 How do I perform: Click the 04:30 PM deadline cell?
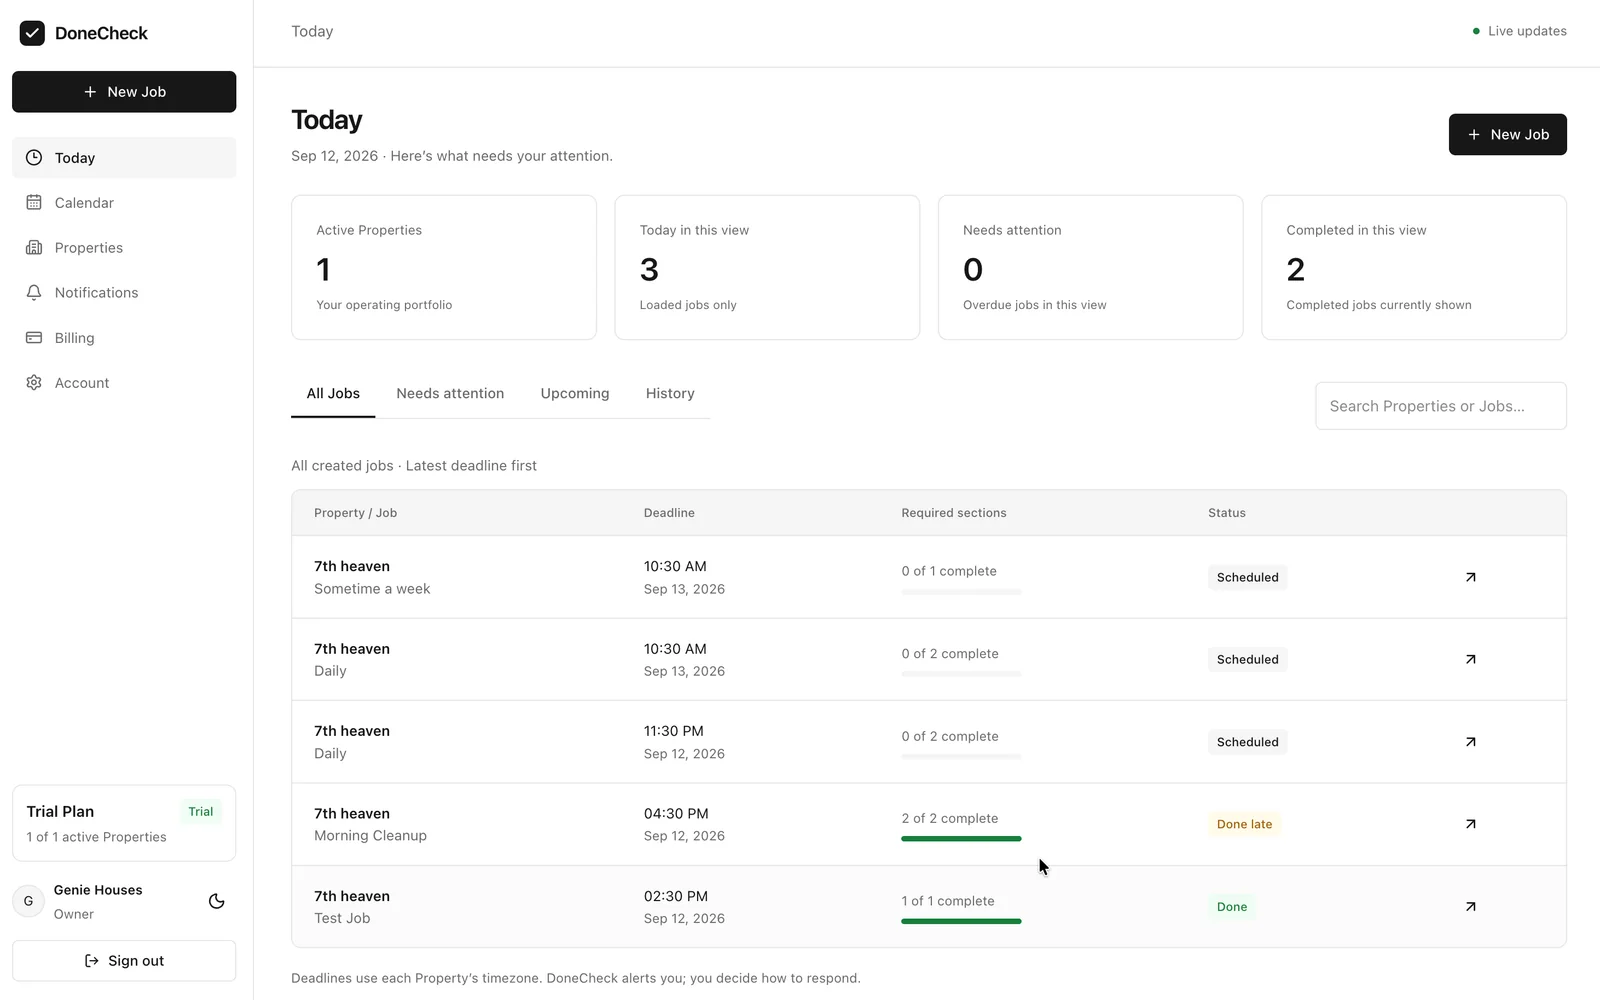pyautogui.click(x=684, y=824)
